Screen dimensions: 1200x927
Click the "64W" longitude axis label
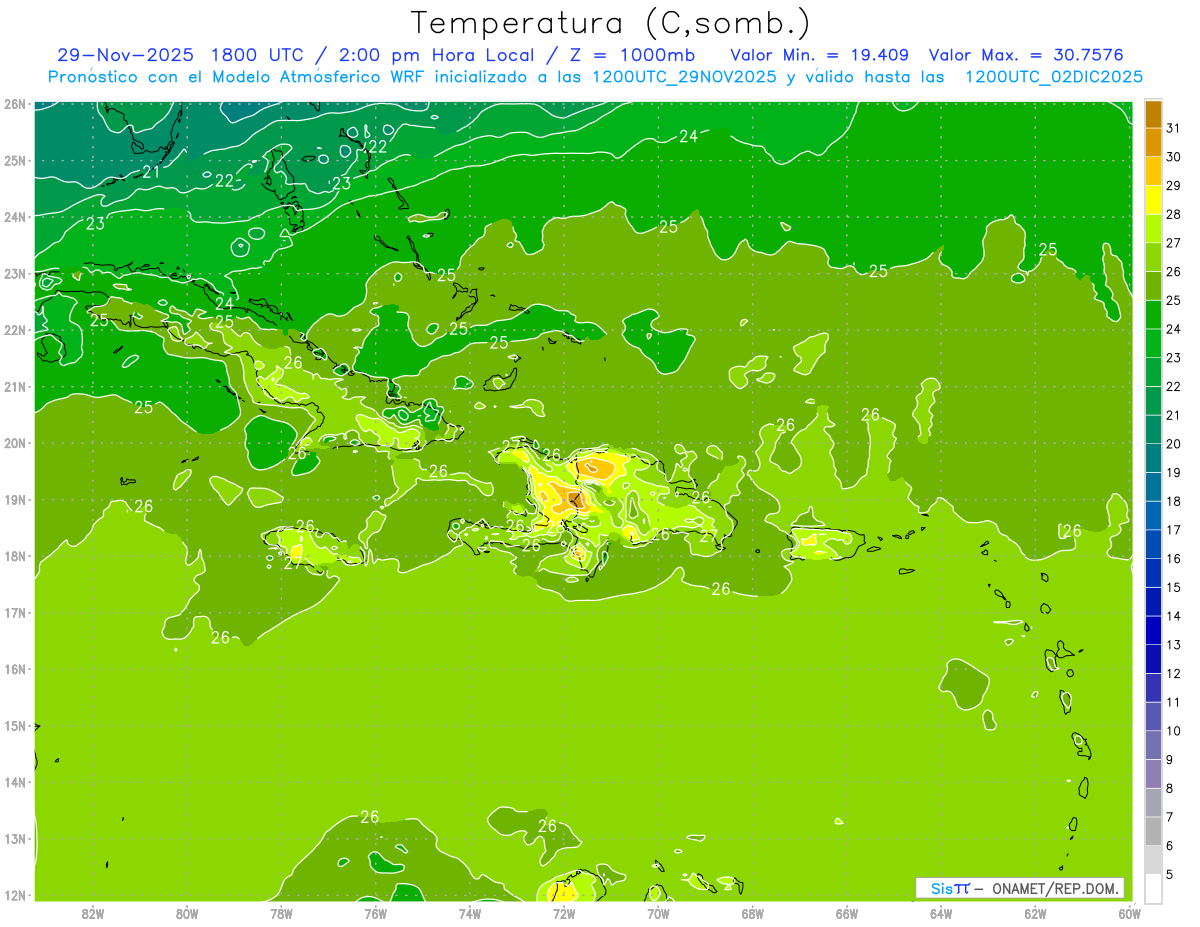click(941, 913)
